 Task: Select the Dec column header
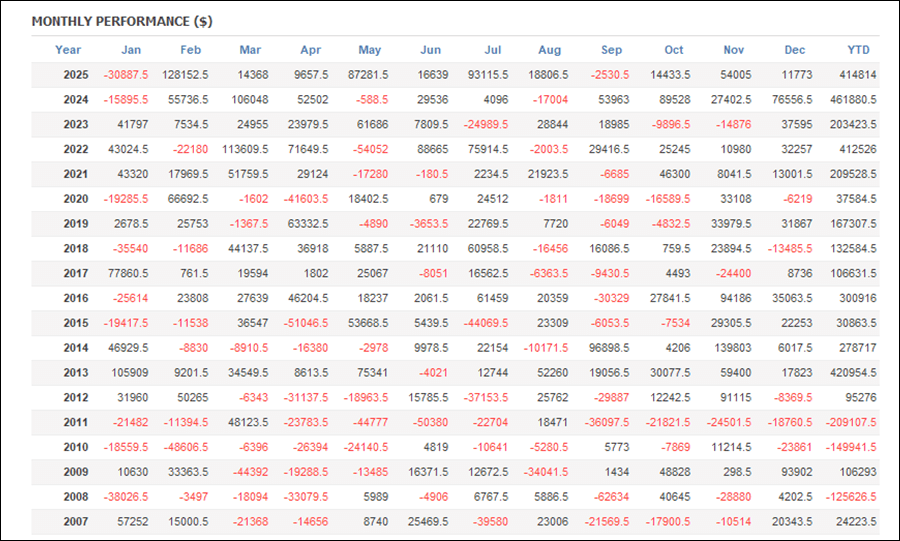tap(795, 50)
